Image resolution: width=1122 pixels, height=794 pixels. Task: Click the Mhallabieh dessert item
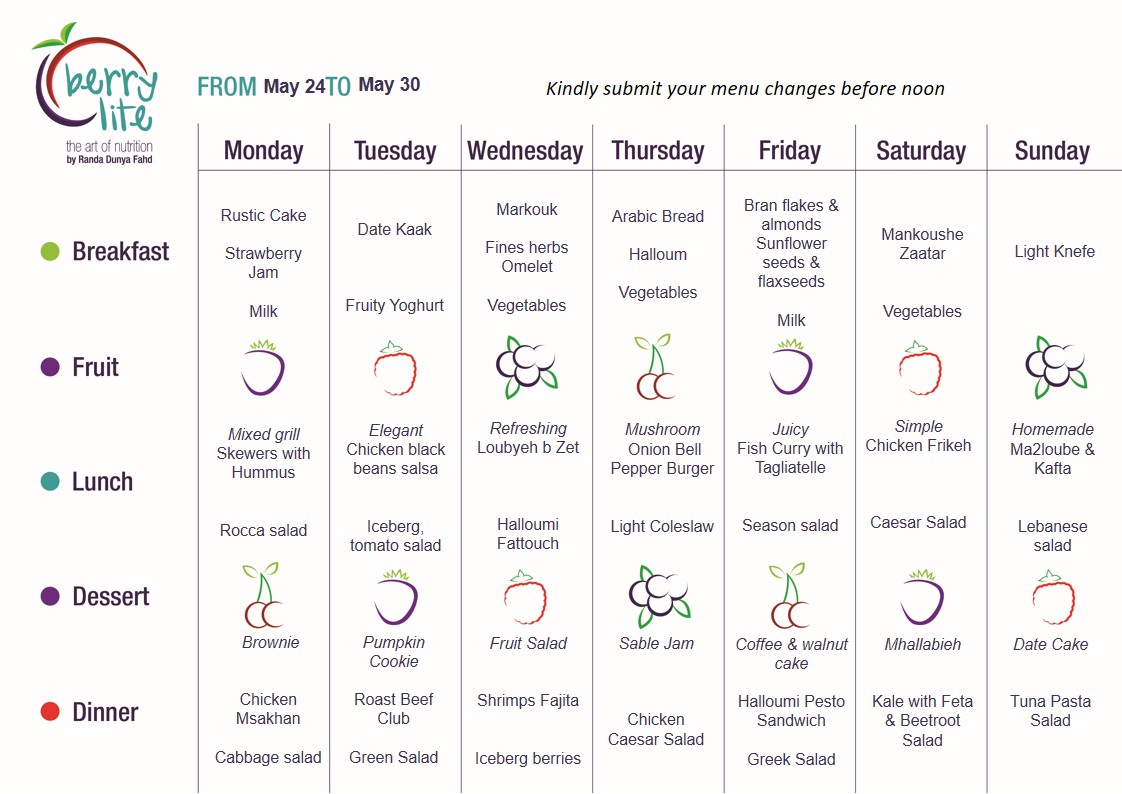(x=922, y=645)
